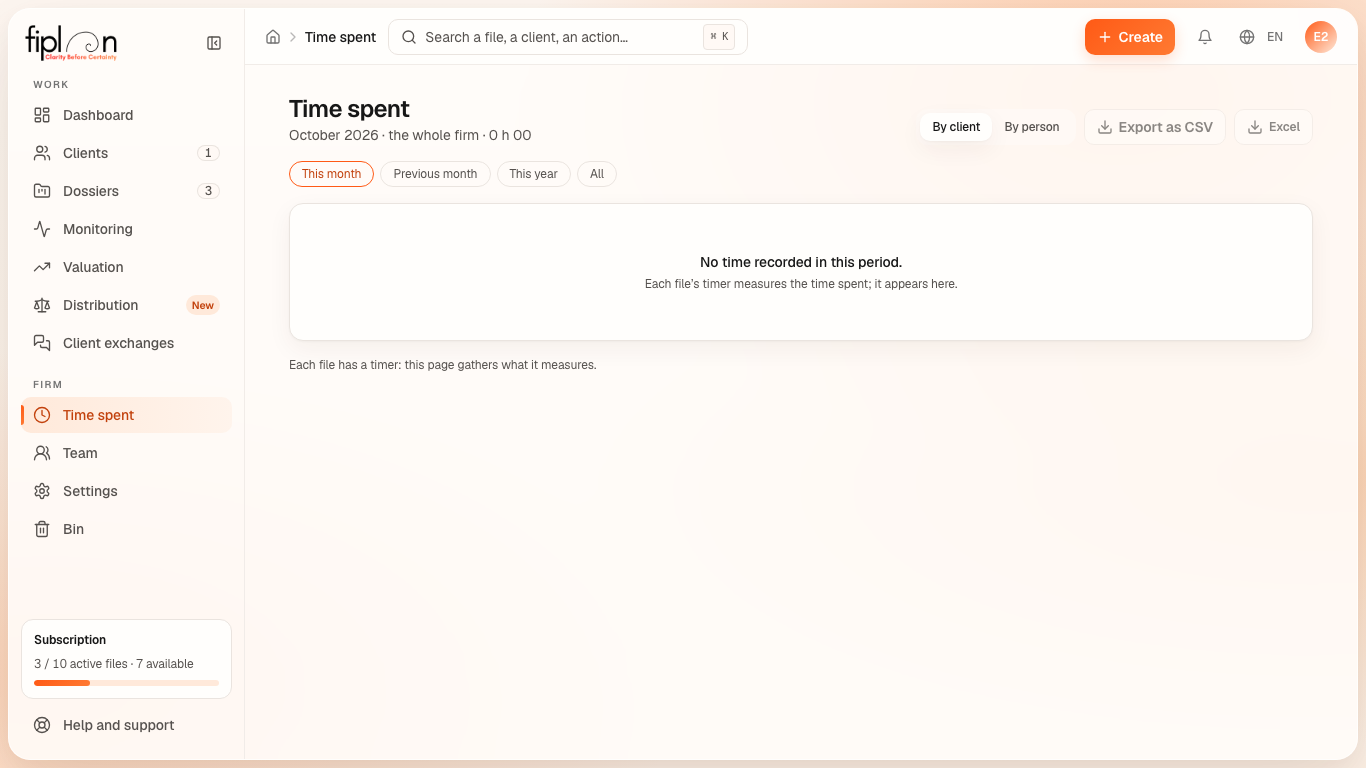
Task: Download the Excel export
Action: click(1273, 127)
